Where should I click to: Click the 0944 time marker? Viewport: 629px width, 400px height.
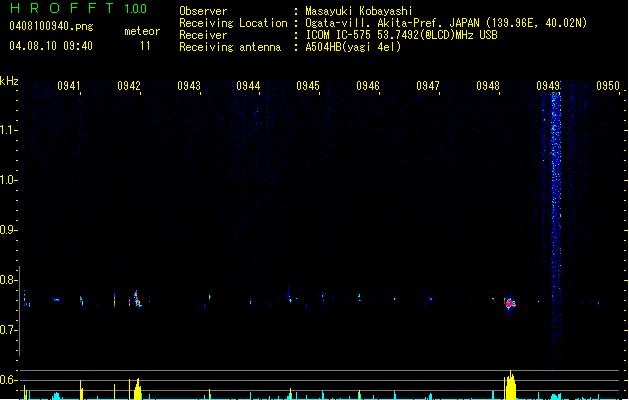248,85
